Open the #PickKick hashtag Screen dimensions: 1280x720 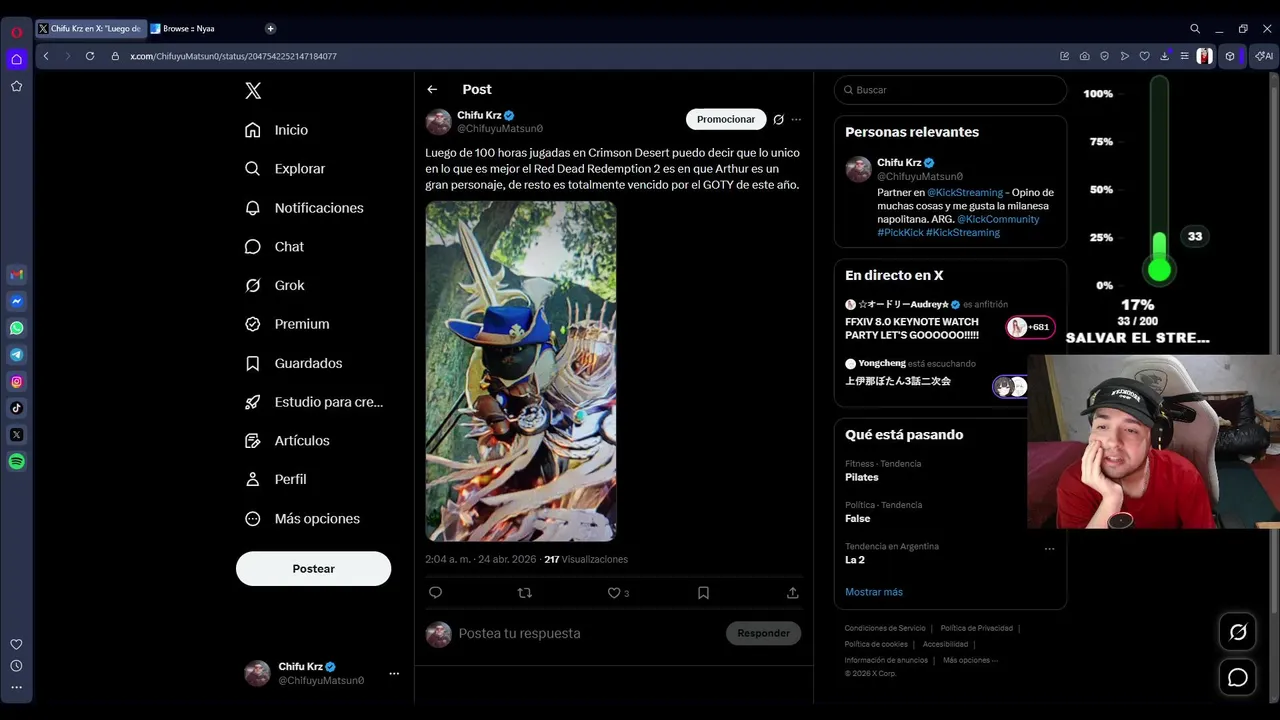tap(900, 232)
